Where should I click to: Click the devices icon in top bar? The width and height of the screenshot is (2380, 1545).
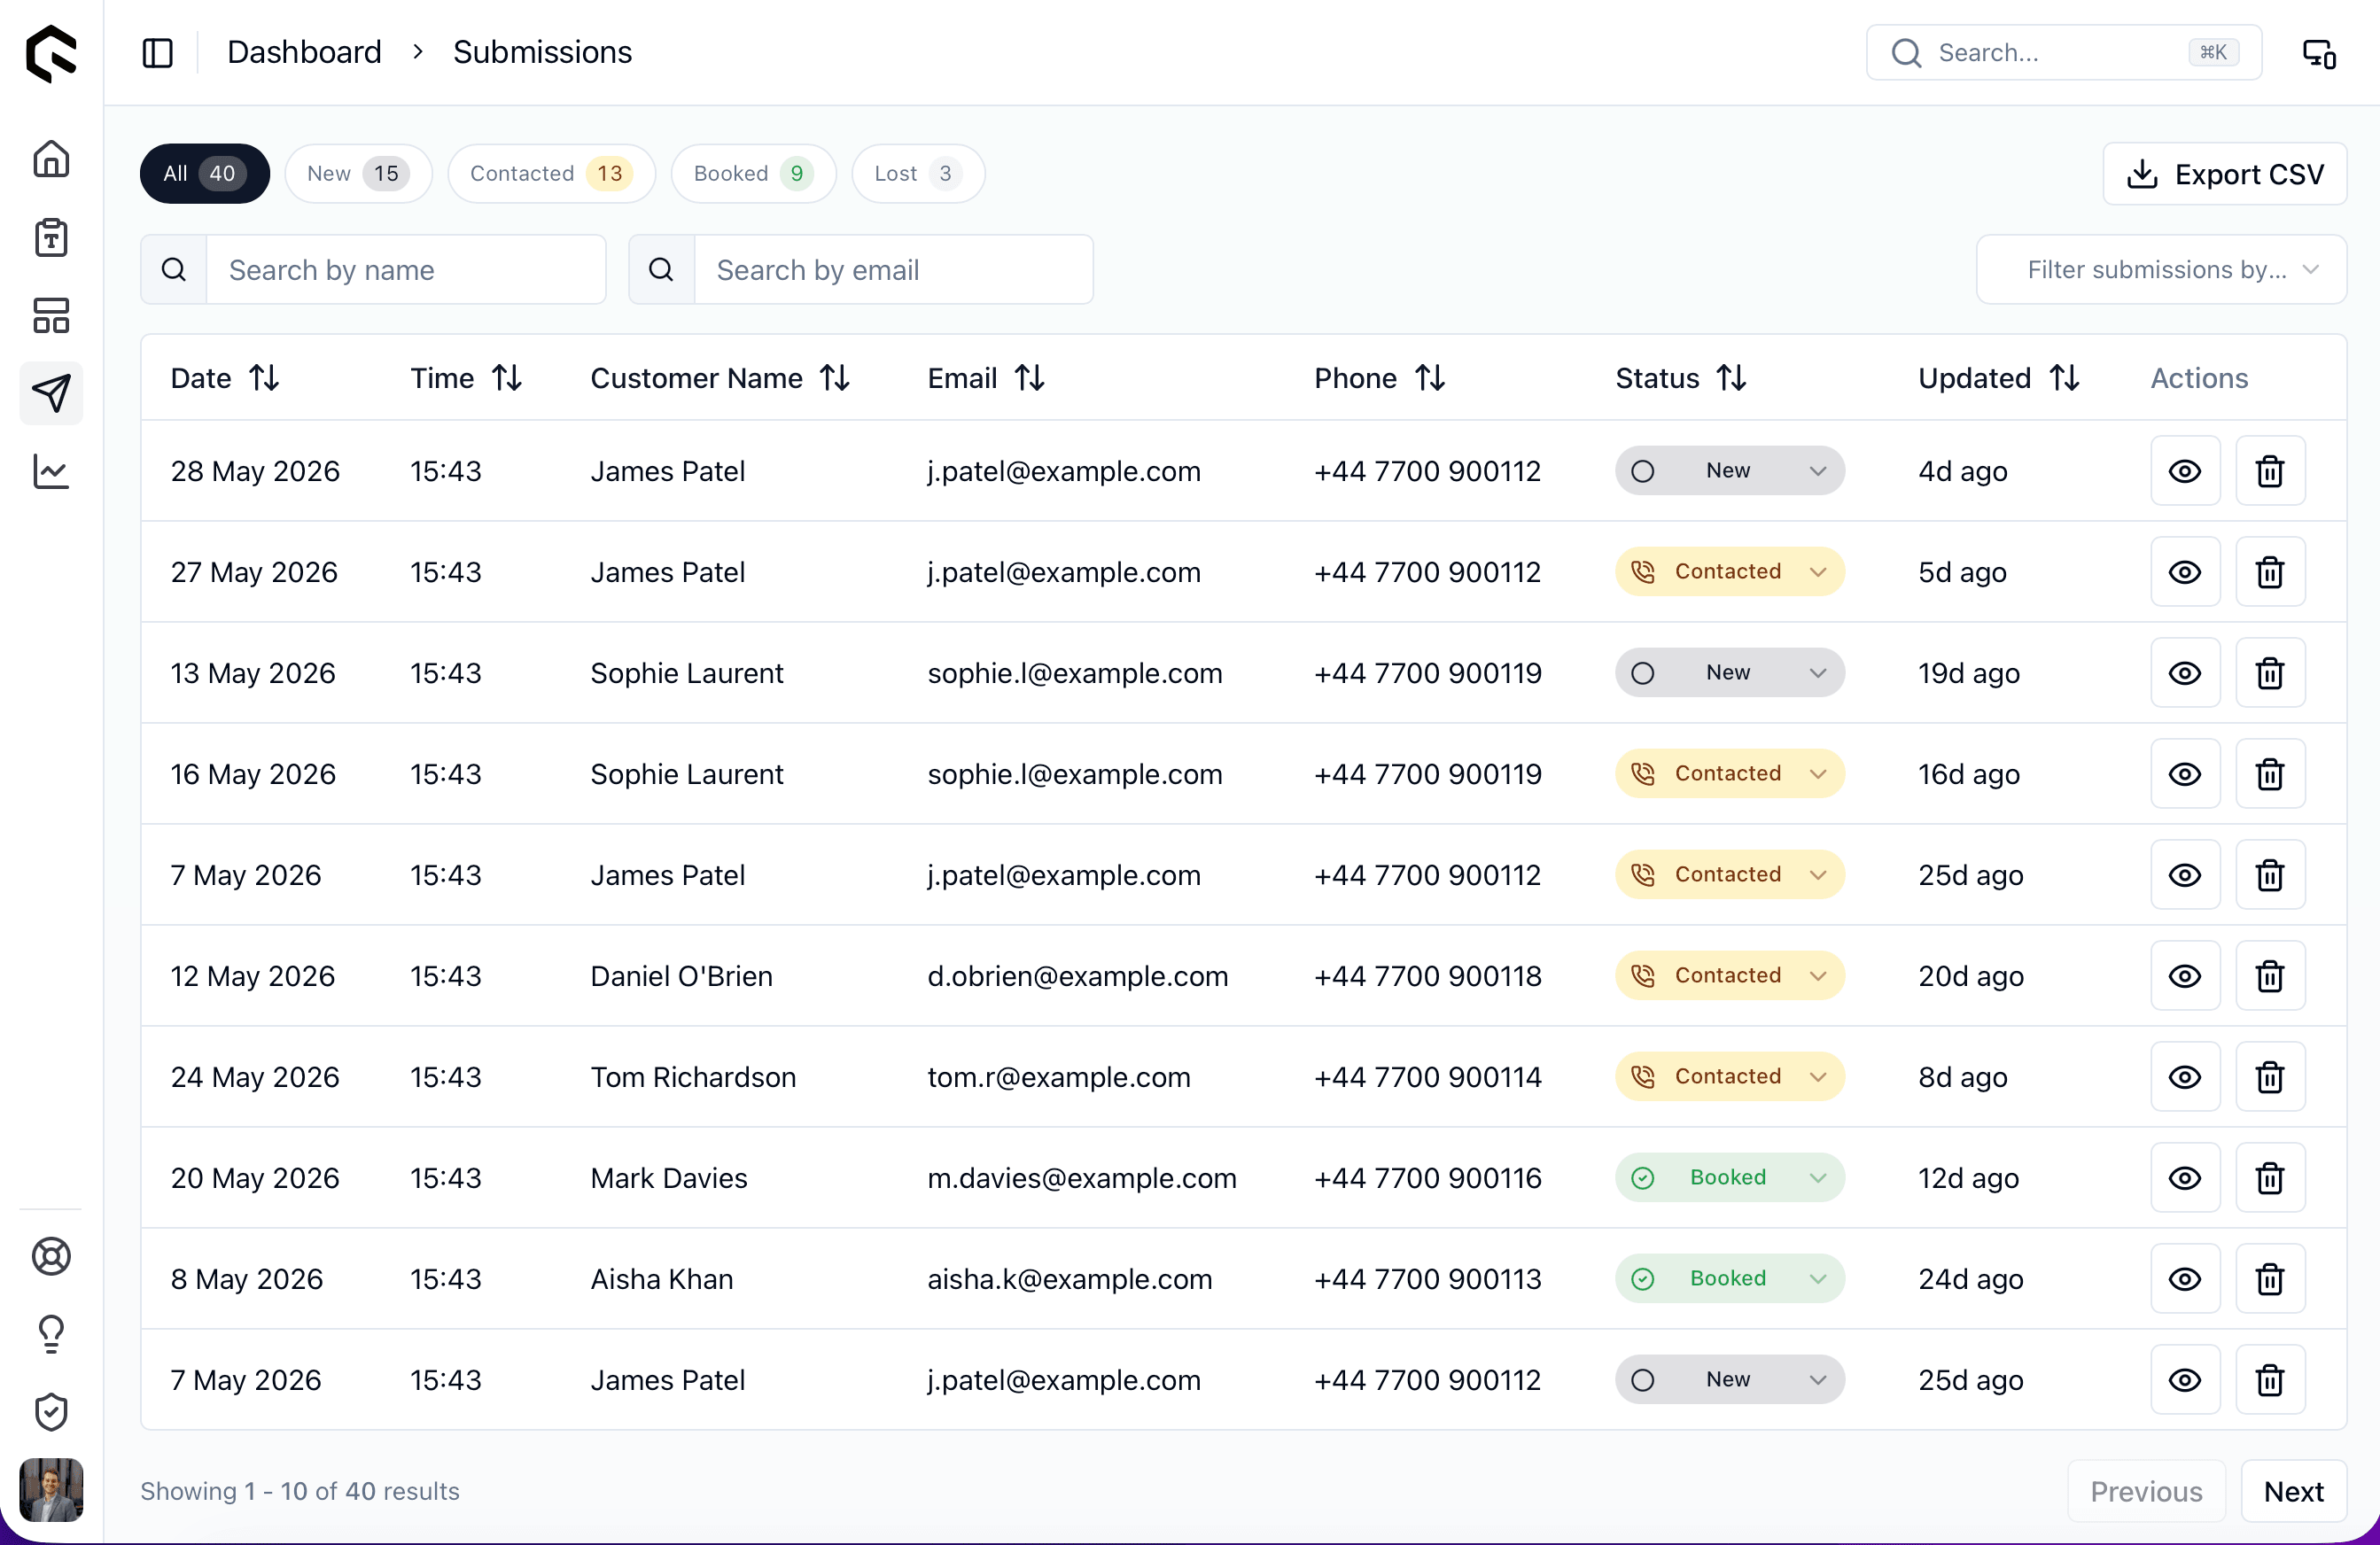pos(2320,52)
